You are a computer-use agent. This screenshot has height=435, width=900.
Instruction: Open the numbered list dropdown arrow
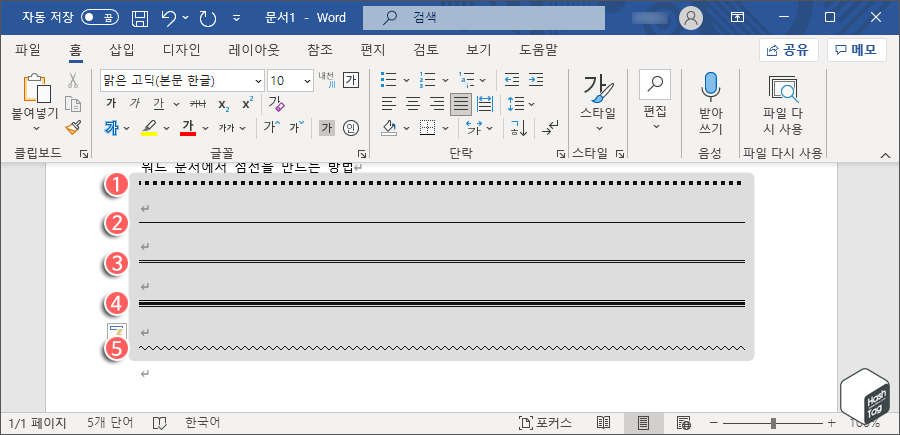445,80
